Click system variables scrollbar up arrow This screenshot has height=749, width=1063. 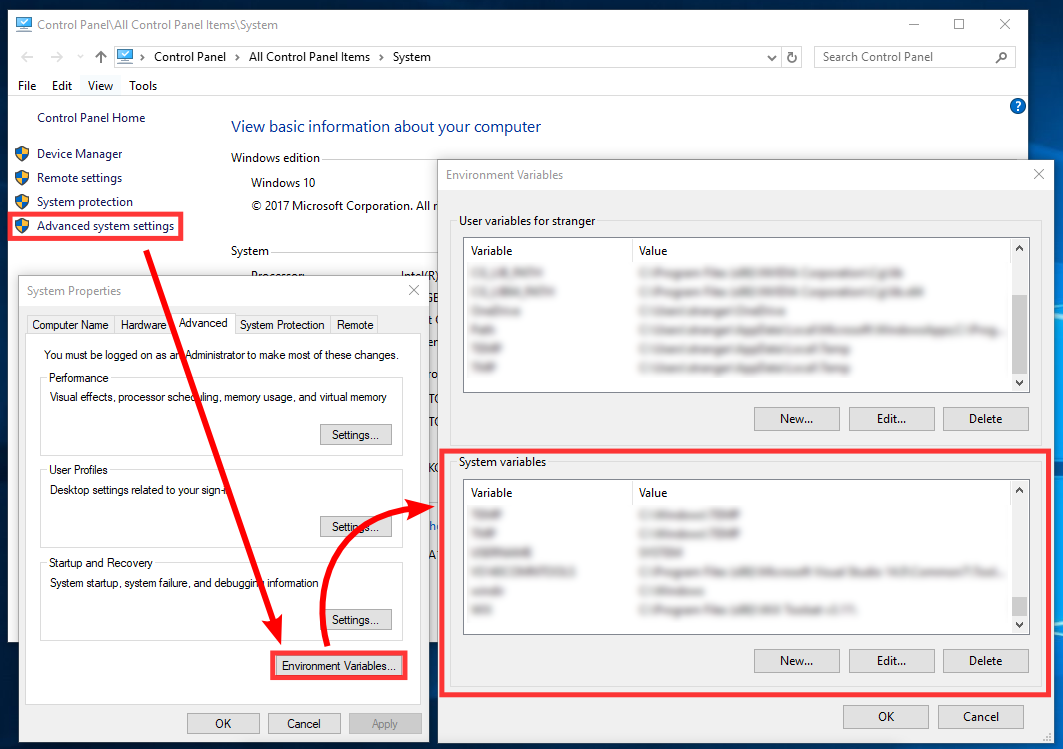[1019, 490]
